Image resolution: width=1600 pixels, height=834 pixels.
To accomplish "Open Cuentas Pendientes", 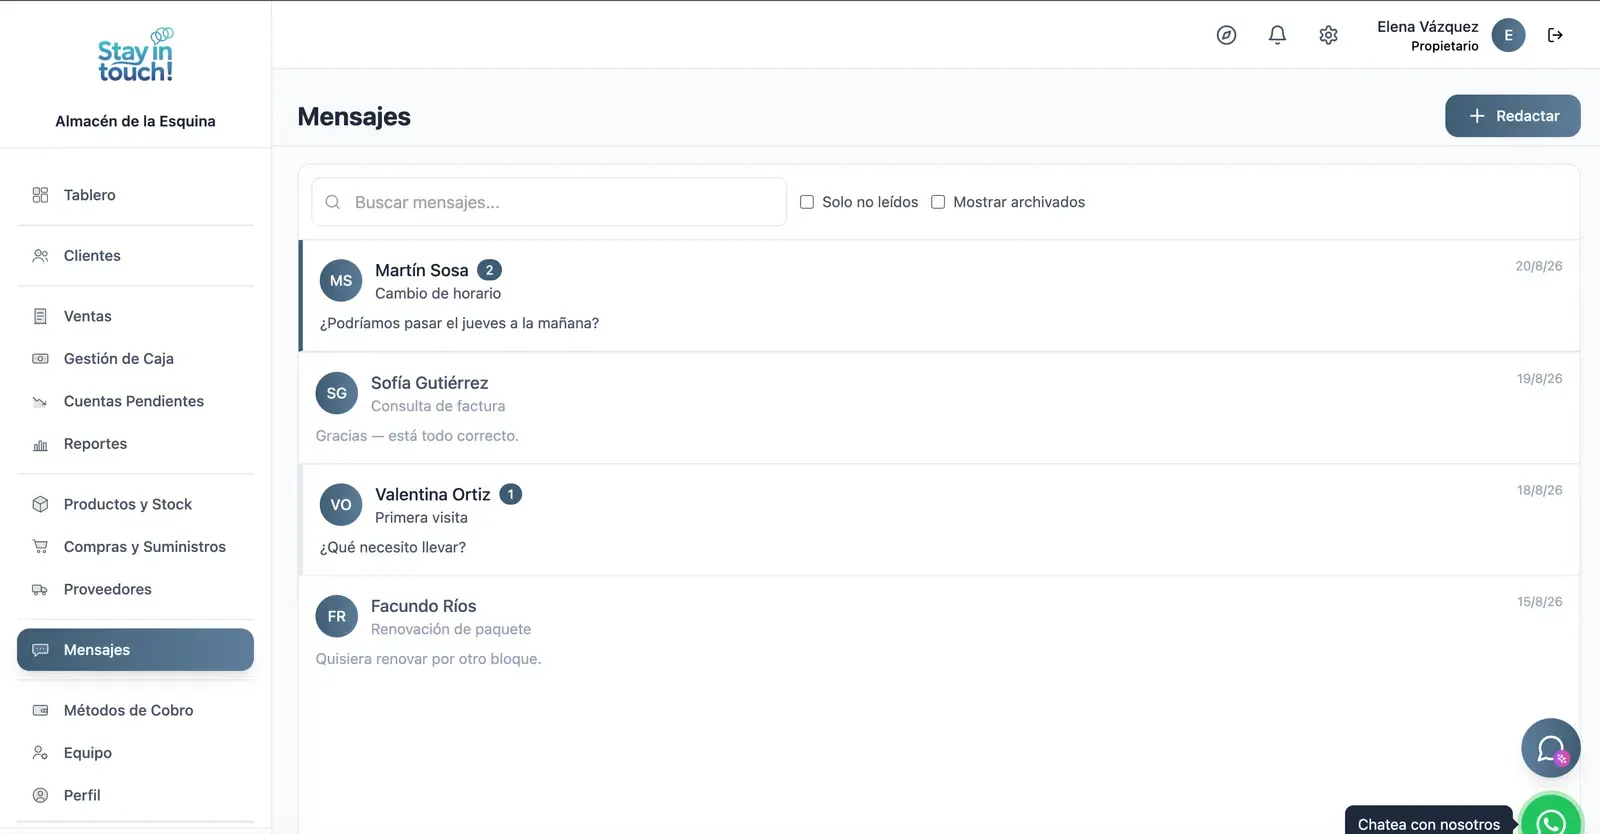I will 135,401.
